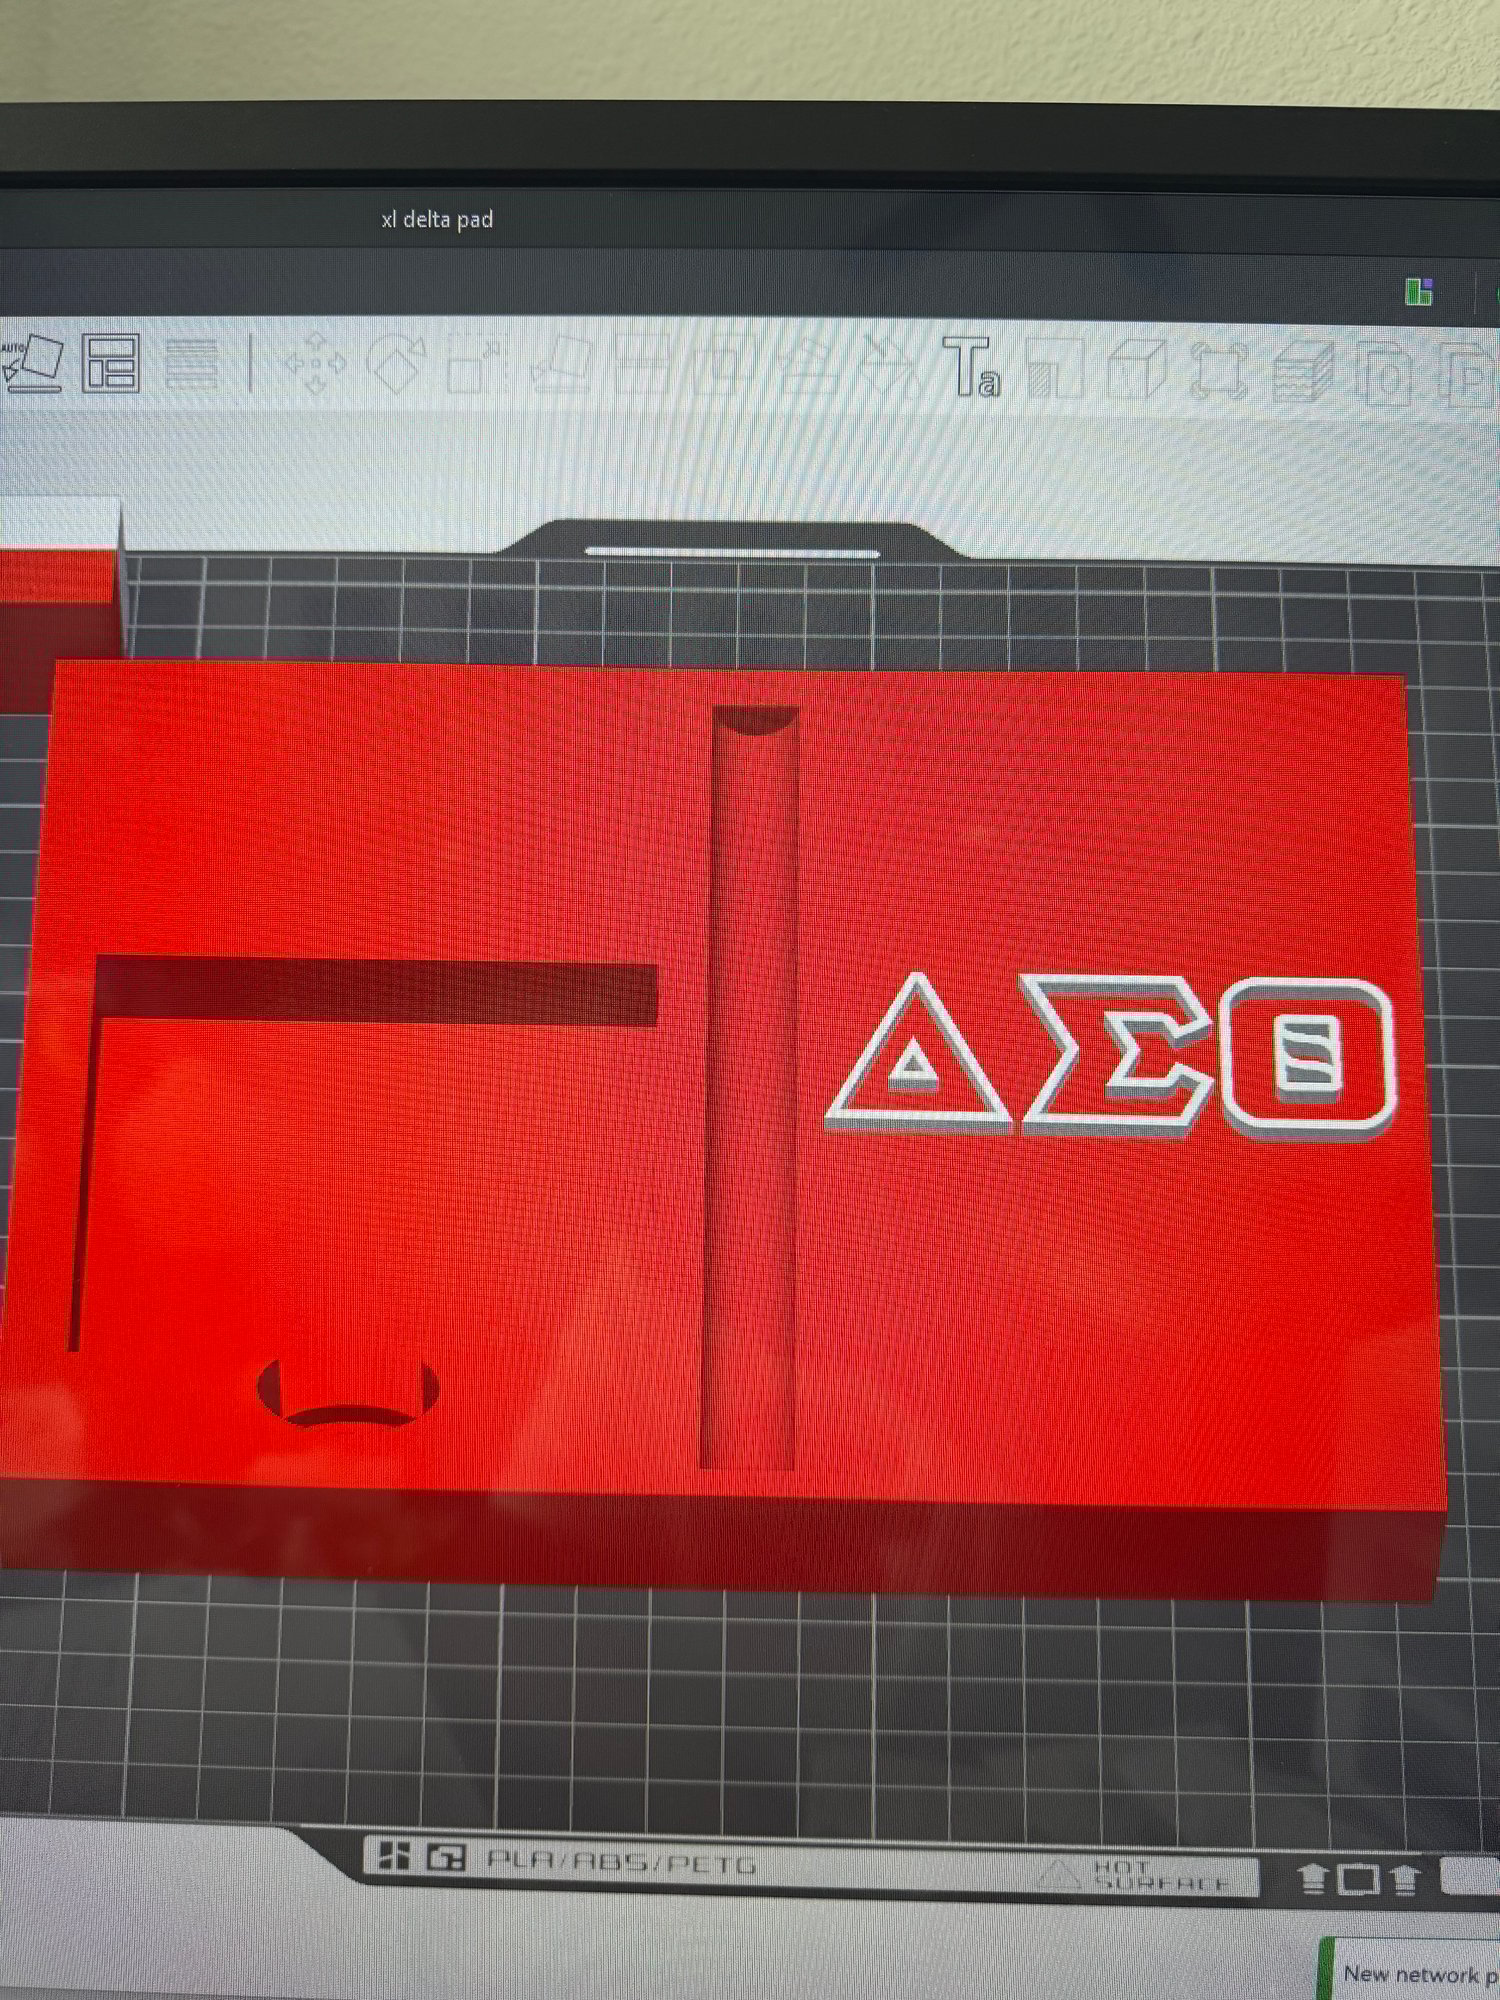The width and height of the screenshot is (1500, 2000).
Task: Select the raised Delta letter on the pad
Action: (917, 1052)
